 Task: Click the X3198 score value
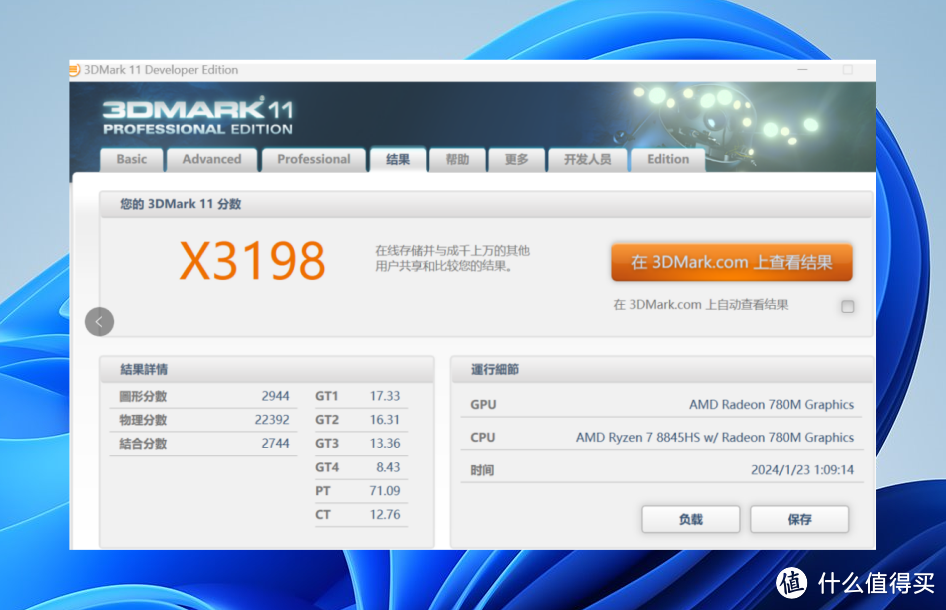coord(252,261)
